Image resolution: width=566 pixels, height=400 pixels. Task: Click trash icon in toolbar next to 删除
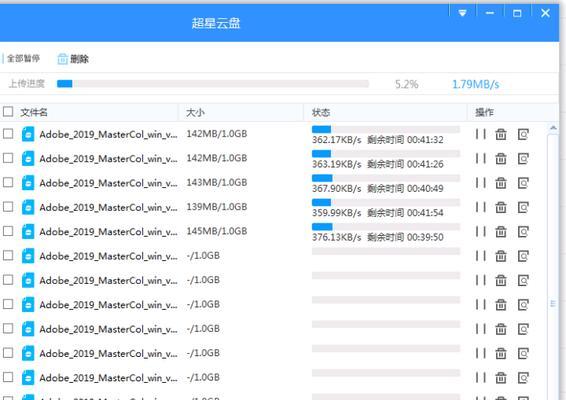coord(62,59)
